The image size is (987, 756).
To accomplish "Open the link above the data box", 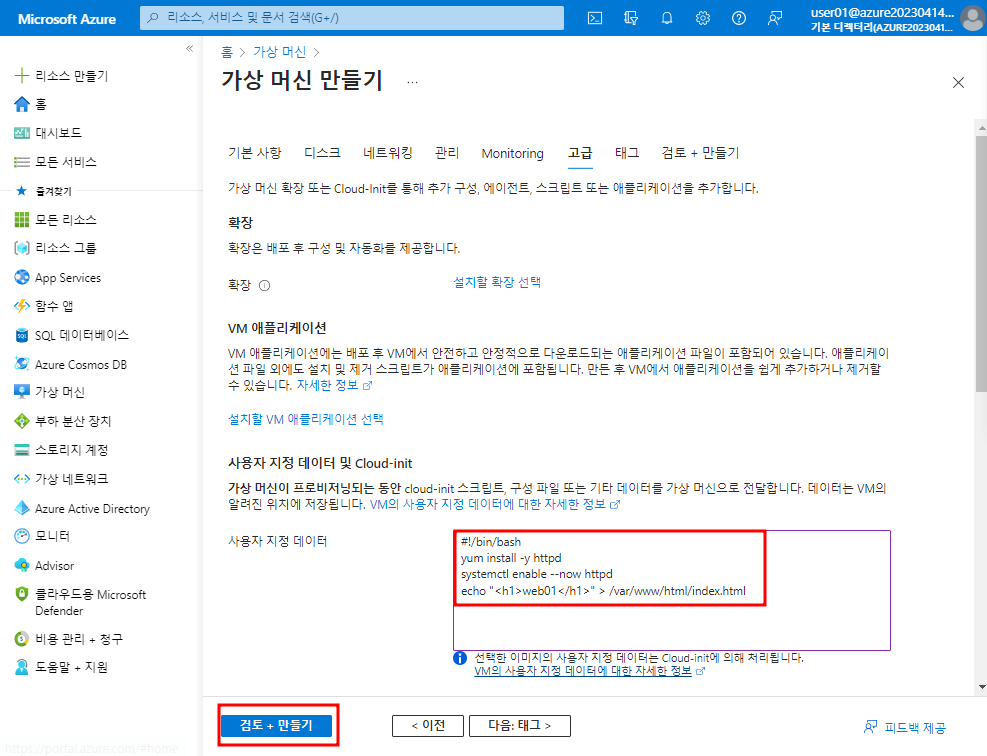I will click(495, 504).
